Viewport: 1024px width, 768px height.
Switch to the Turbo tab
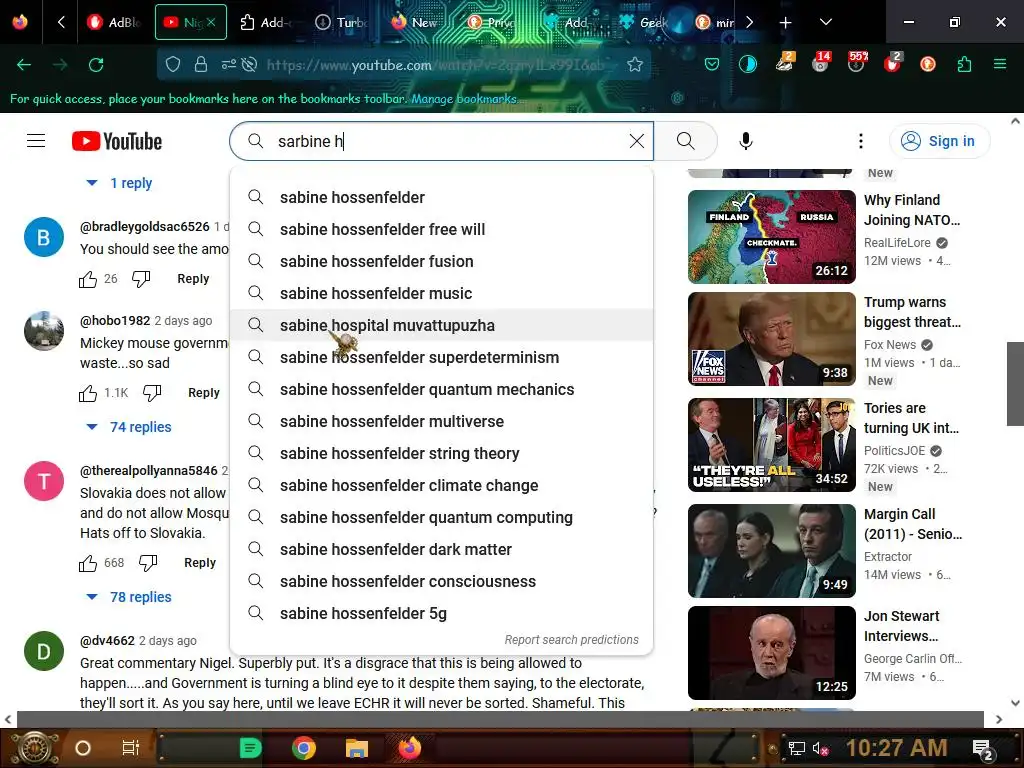click(x=342, y=22)
